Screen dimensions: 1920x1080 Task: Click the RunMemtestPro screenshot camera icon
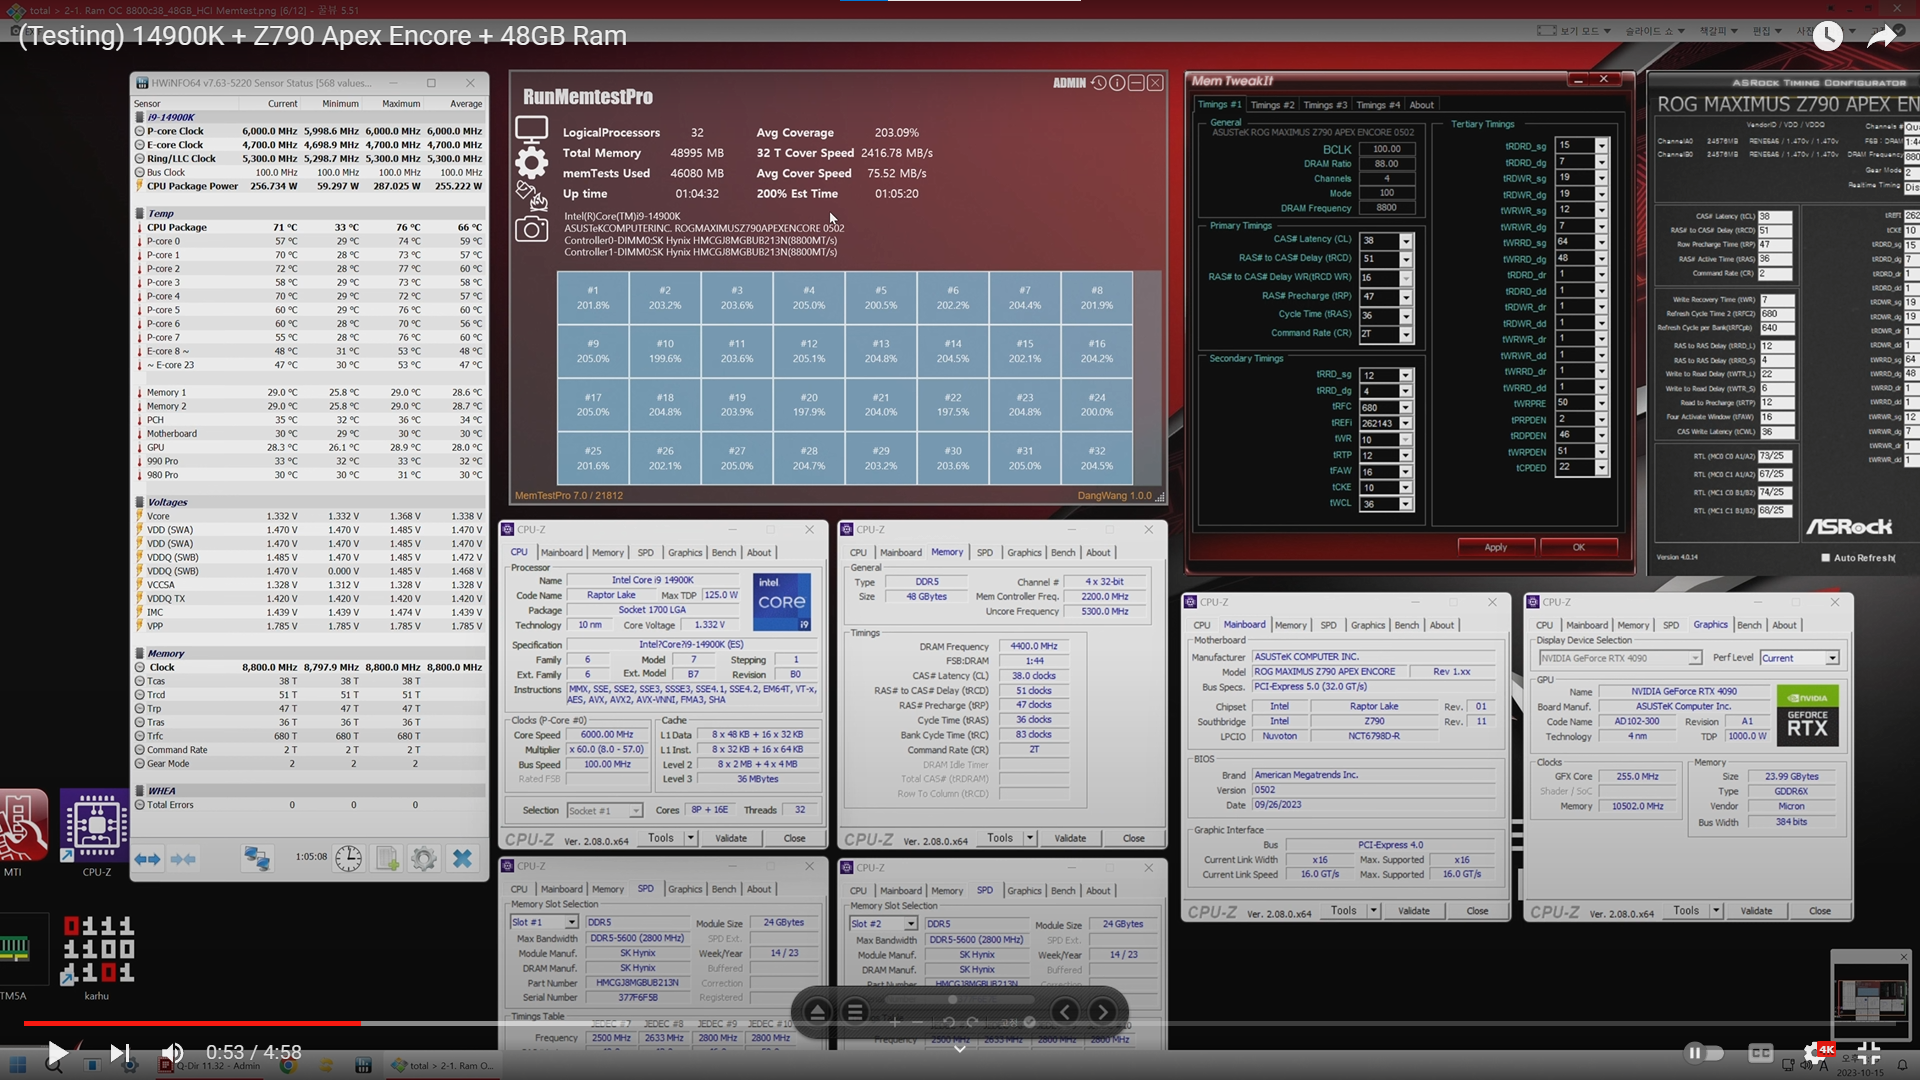[x=531, y=230]
